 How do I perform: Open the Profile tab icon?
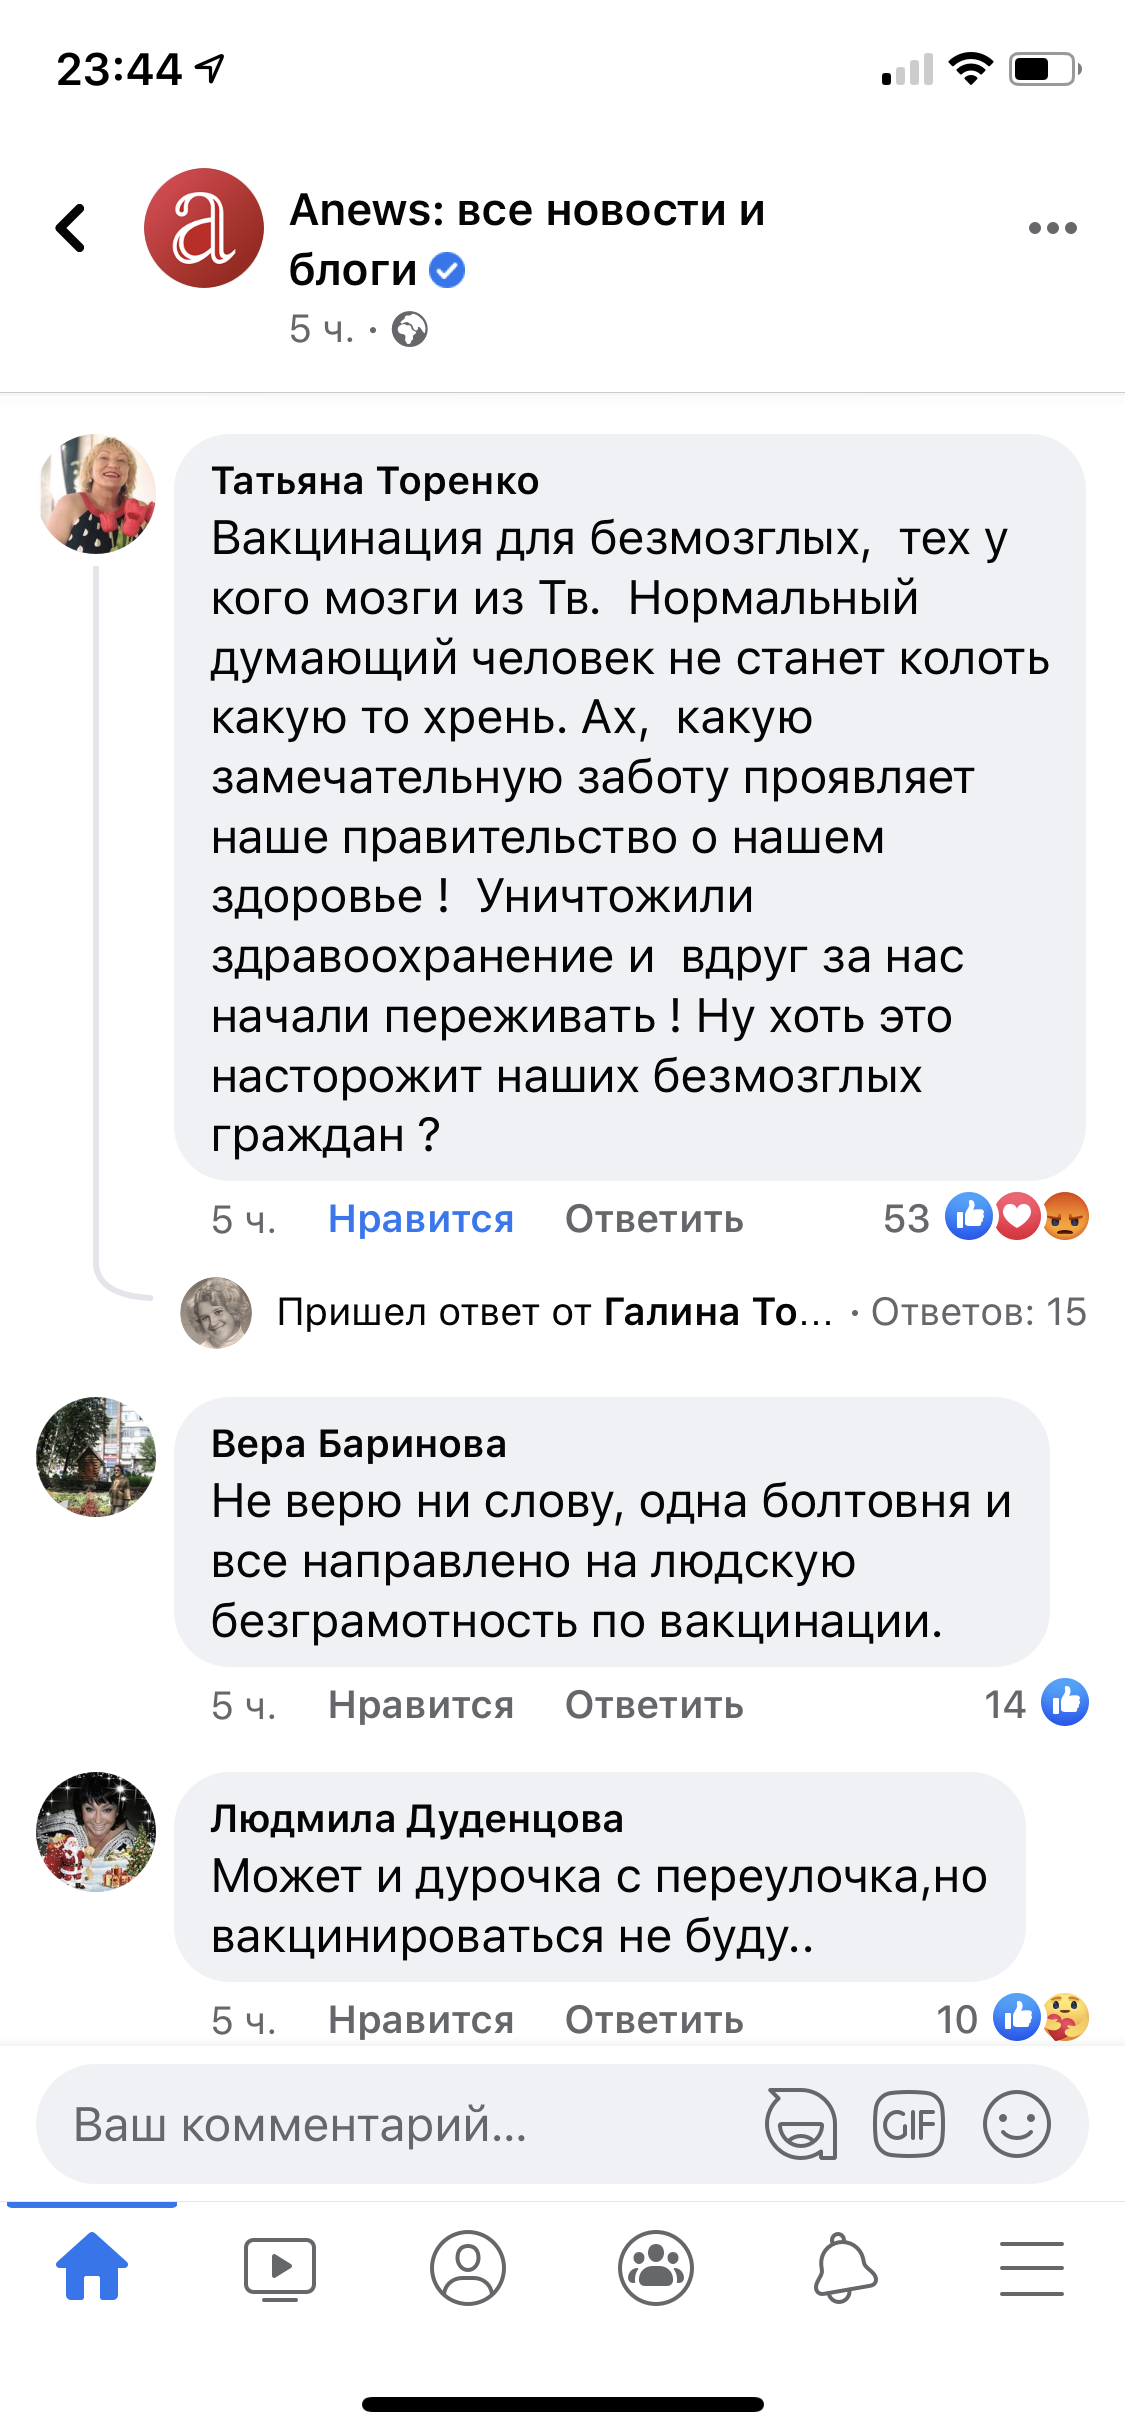point(468,2267)
